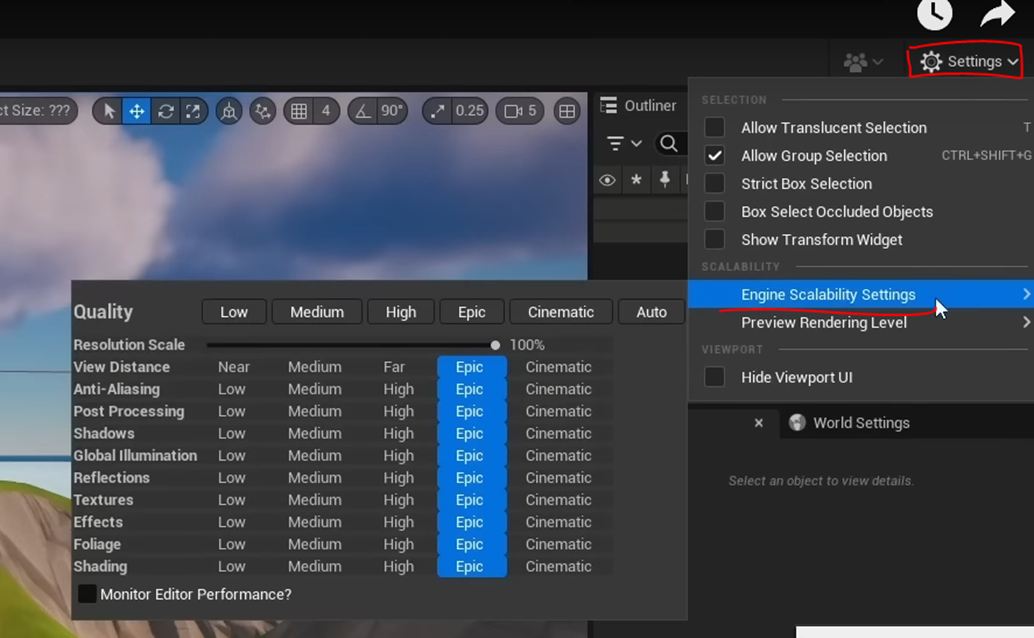This screenshot has height=638, width=1034.
Task: Set overall Quality to High
Action: coord(401,312)
